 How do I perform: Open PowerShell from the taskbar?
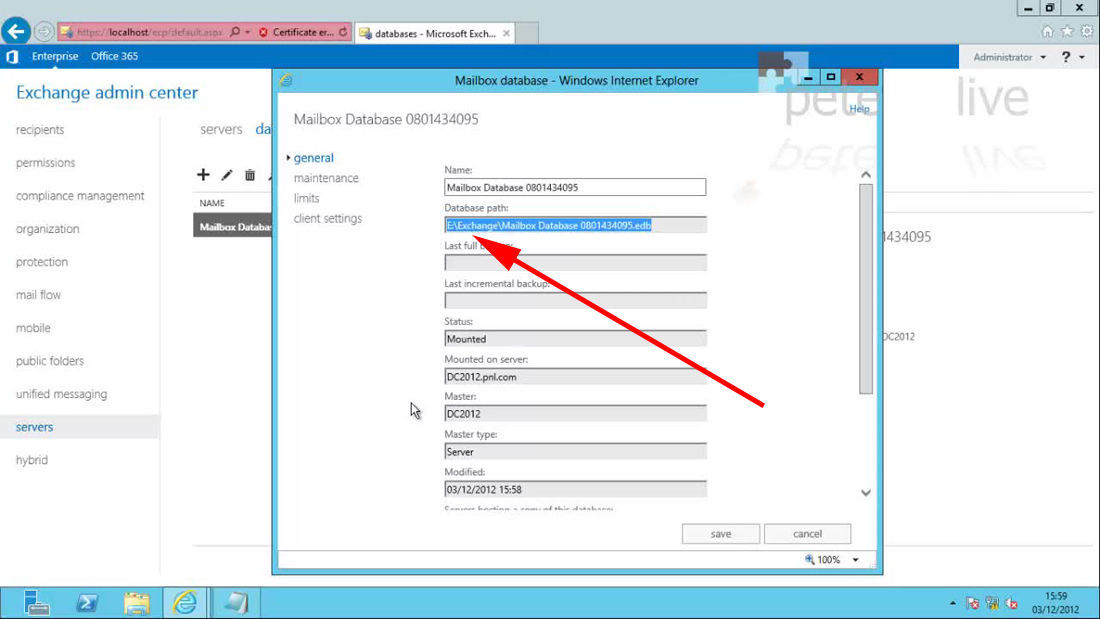point(87,603)
